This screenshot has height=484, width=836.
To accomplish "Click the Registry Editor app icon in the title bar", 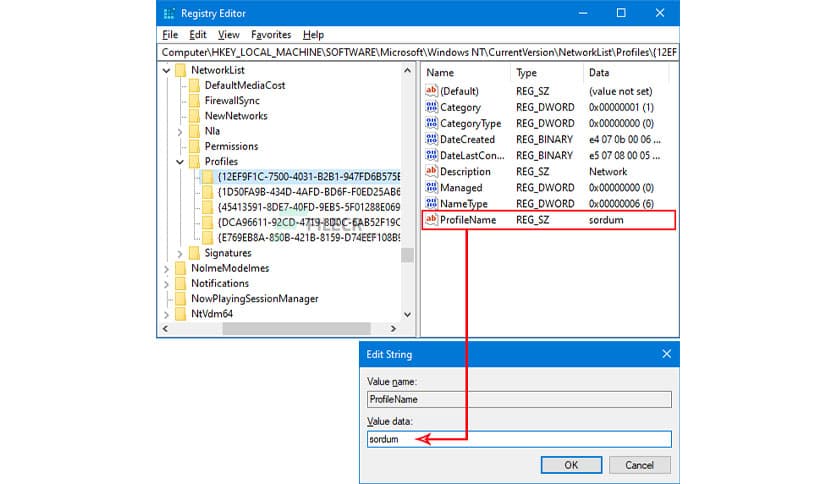I will point(168,13).
